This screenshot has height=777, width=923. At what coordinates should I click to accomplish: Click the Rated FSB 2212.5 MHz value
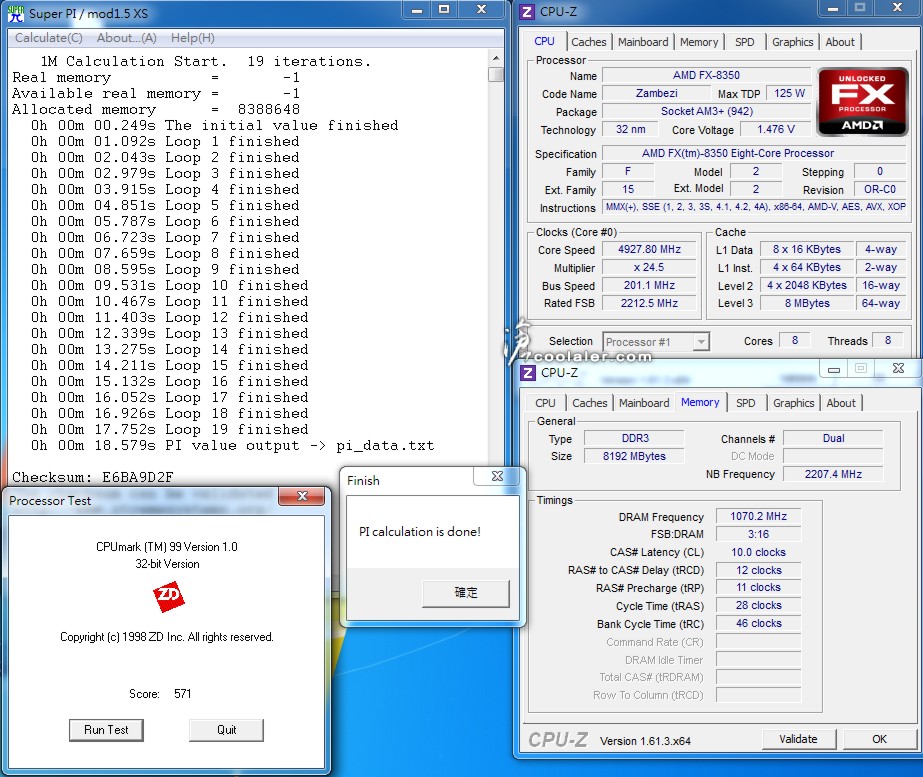649,303
